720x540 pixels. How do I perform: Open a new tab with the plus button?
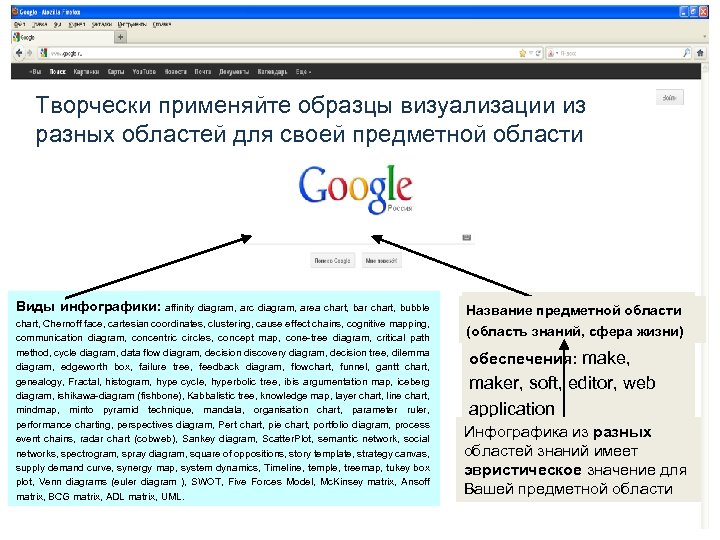(120, 37)
